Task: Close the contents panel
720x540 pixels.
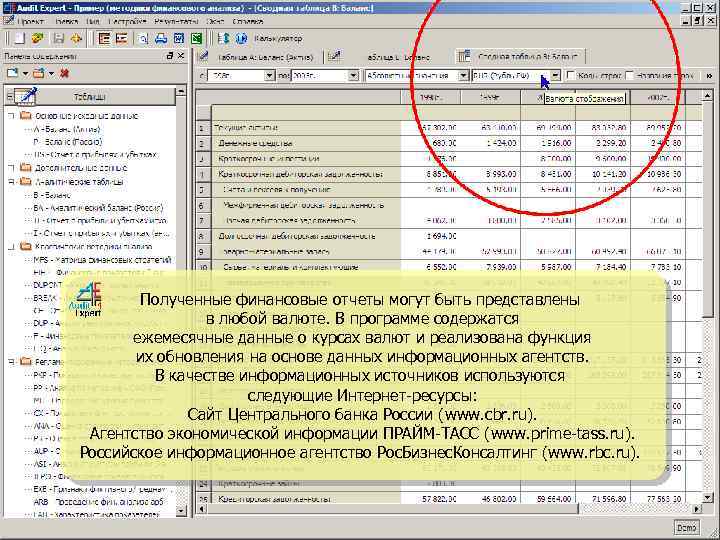Action: pos(181,56)
